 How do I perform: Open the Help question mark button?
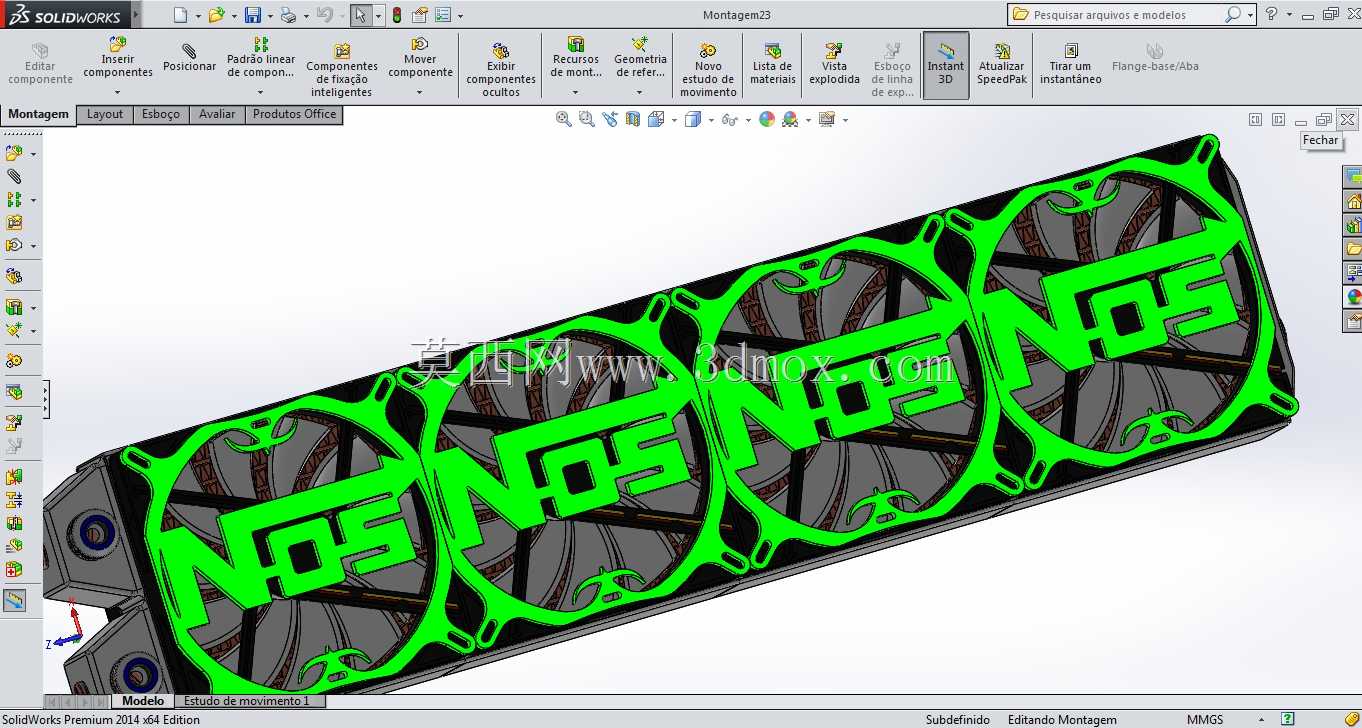click(1271, 14)
